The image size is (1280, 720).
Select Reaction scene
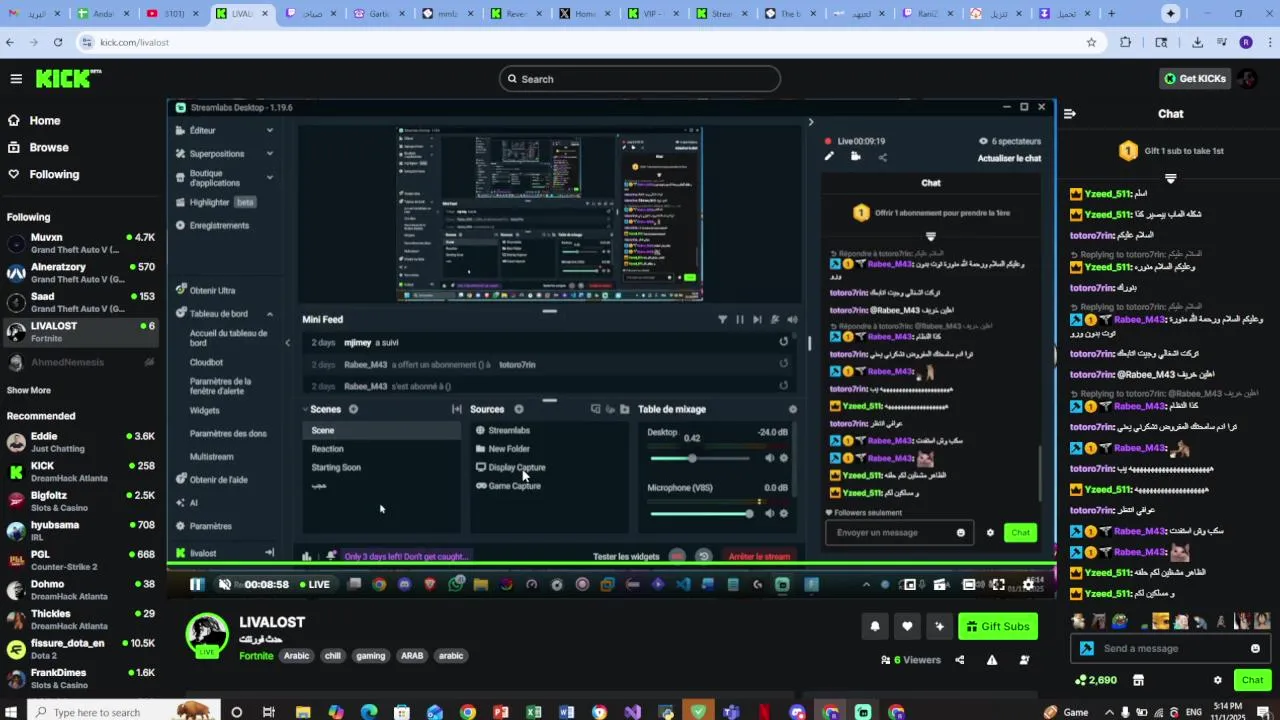point(327,449)
